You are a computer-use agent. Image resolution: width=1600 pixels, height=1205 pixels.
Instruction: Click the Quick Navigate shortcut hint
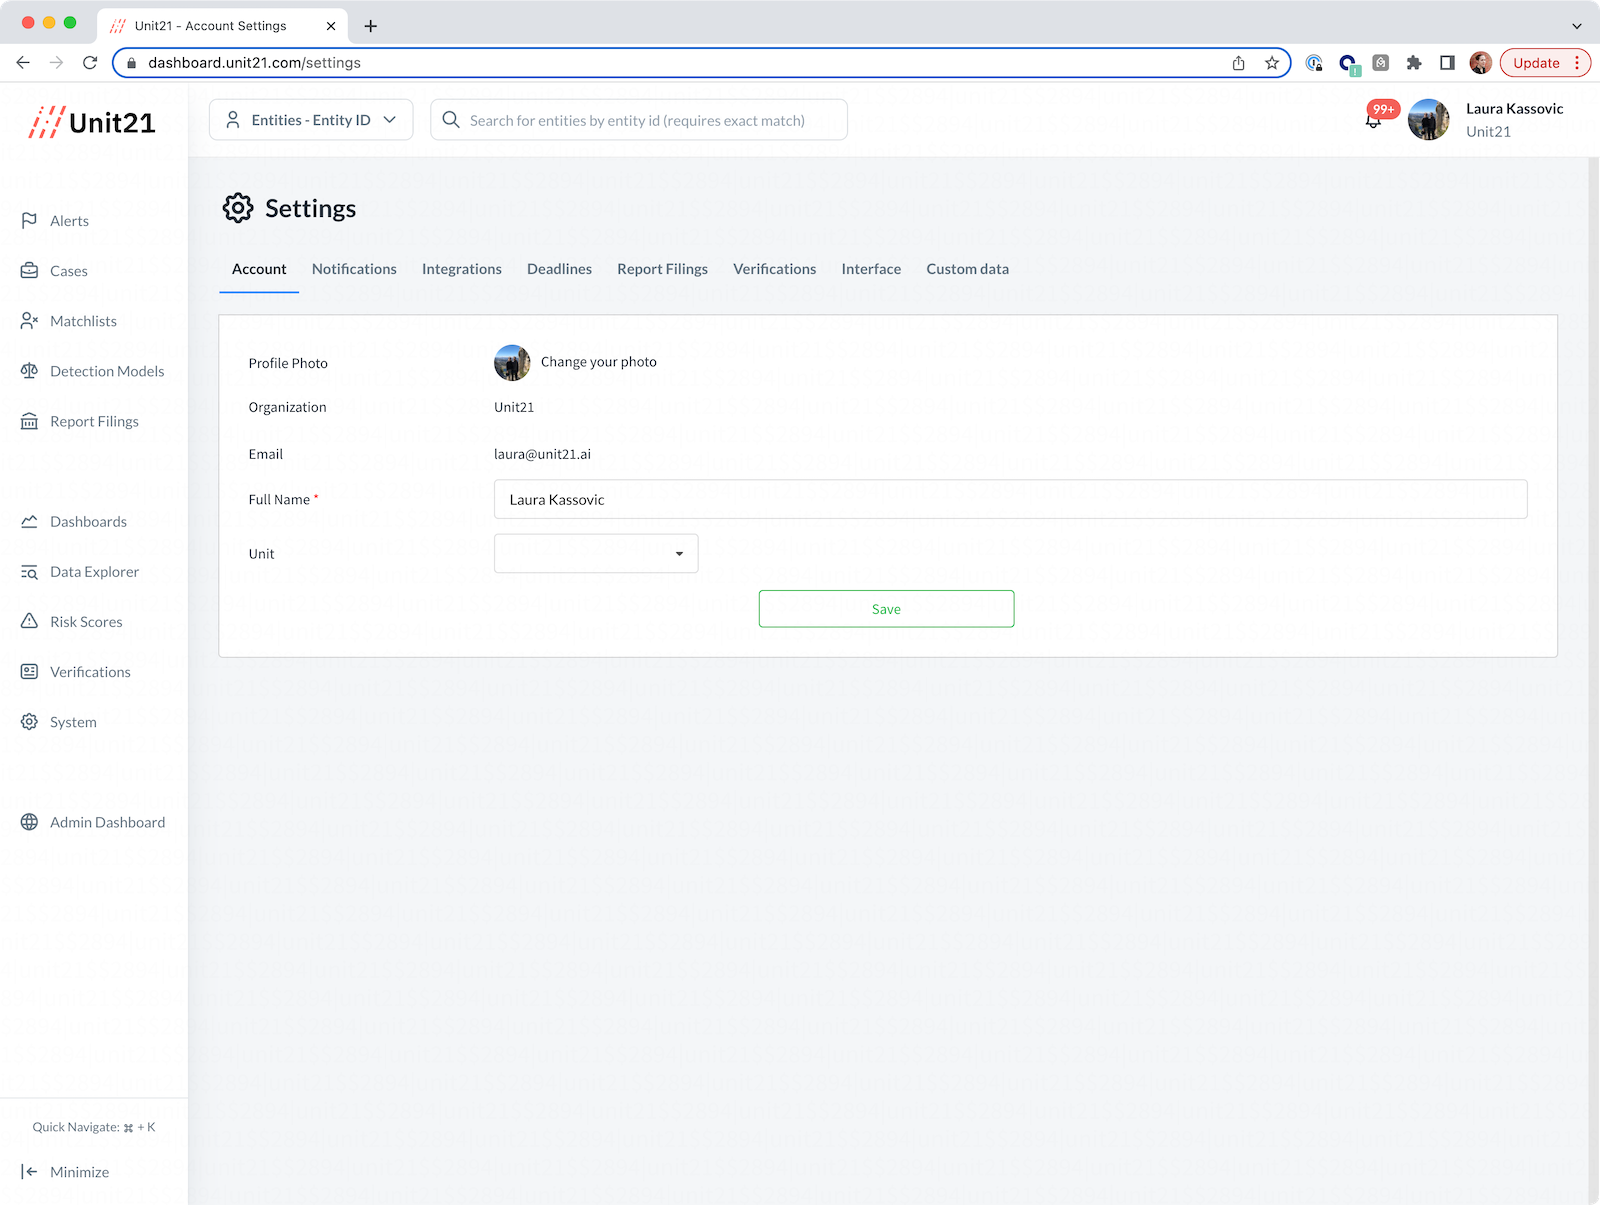coord(94,1127)
